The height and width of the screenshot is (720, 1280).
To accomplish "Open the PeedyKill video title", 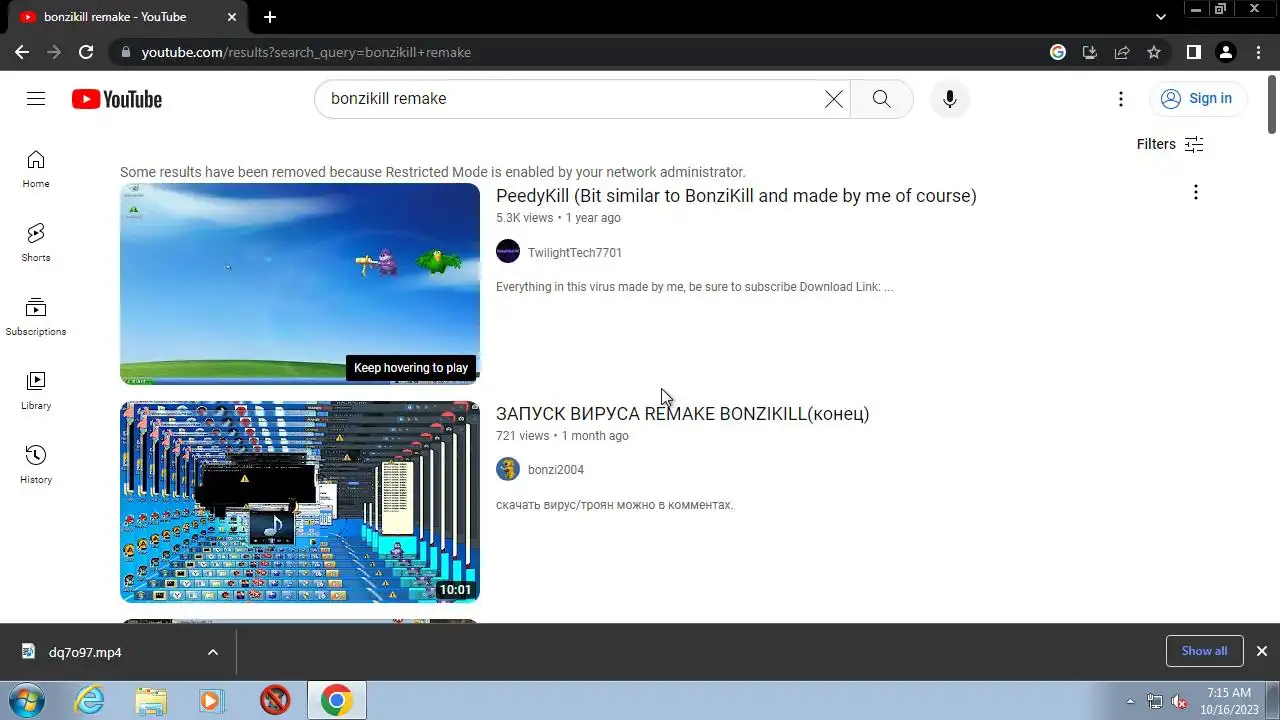I will tap(736, 196).
